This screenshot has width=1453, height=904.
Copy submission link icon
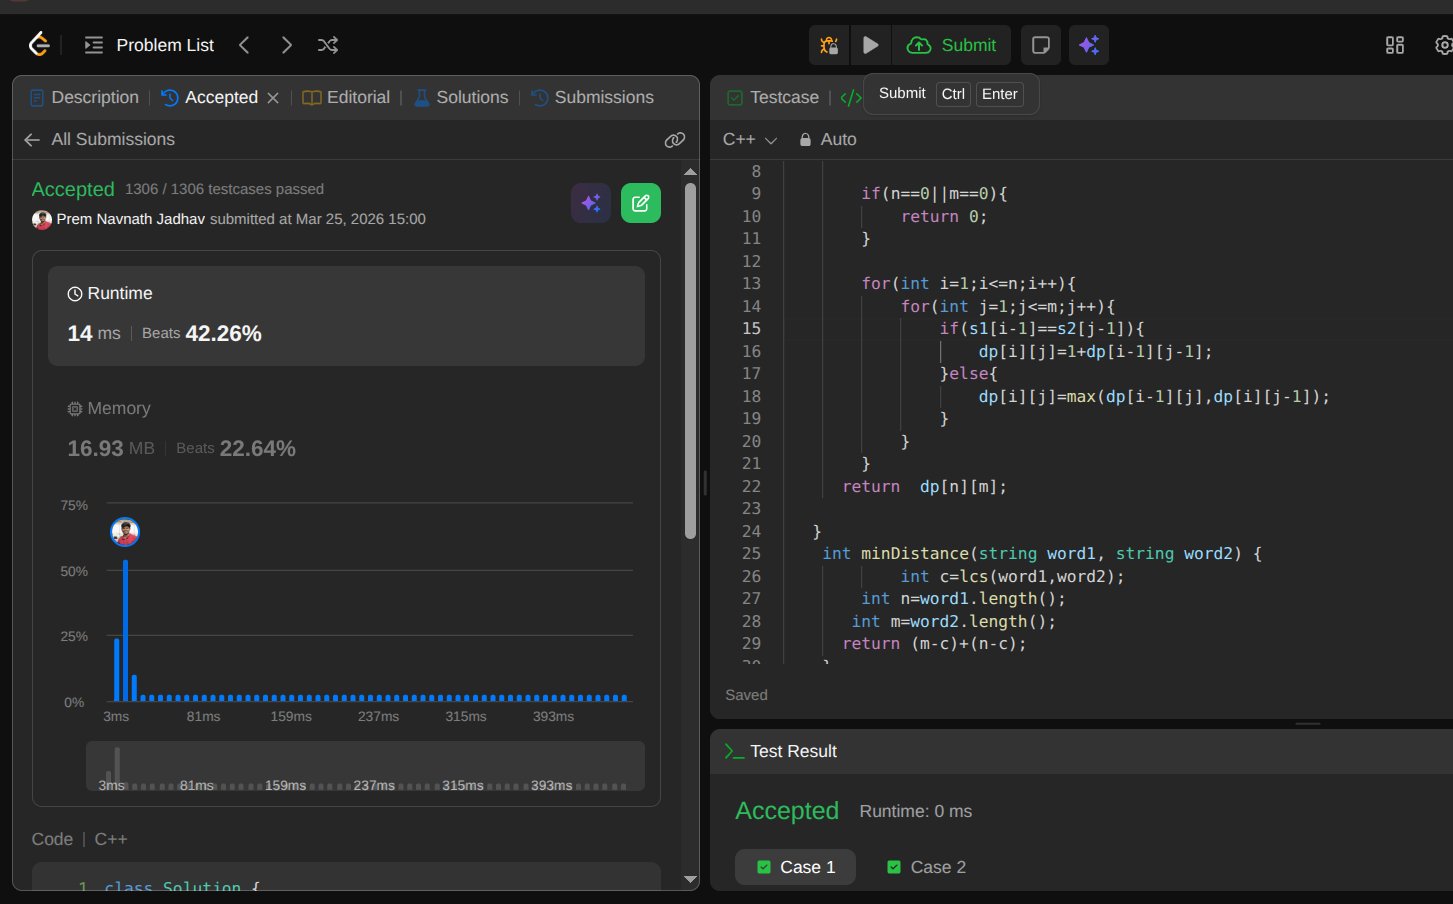click(x=675, y=140)
